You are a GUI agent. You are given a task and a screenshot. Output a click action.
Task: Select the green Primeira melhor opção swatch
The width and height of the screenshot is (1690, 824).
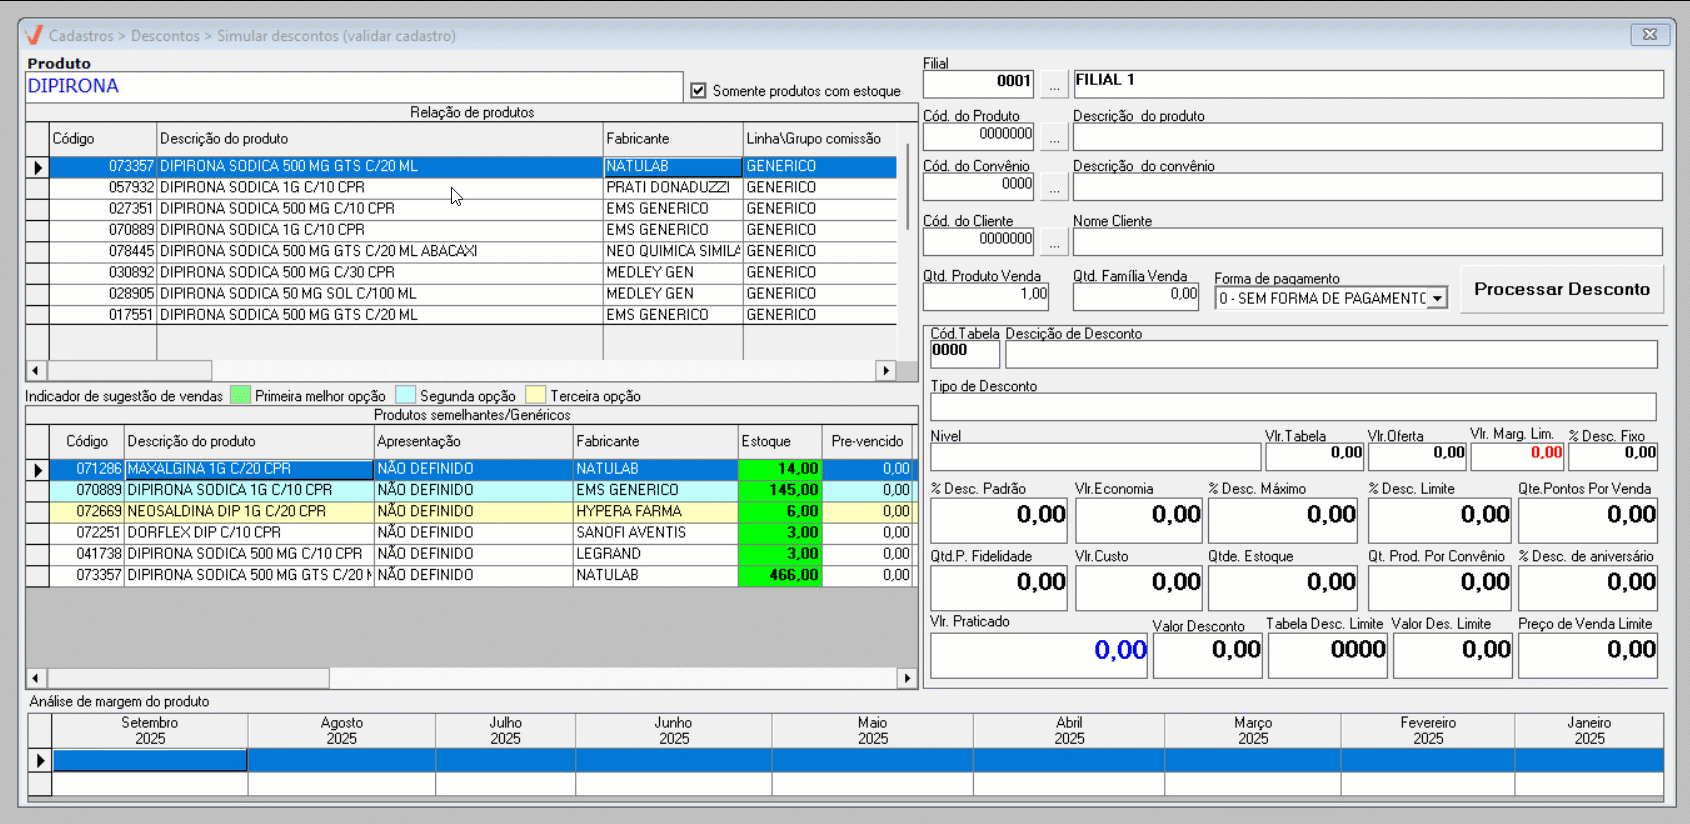240,396
